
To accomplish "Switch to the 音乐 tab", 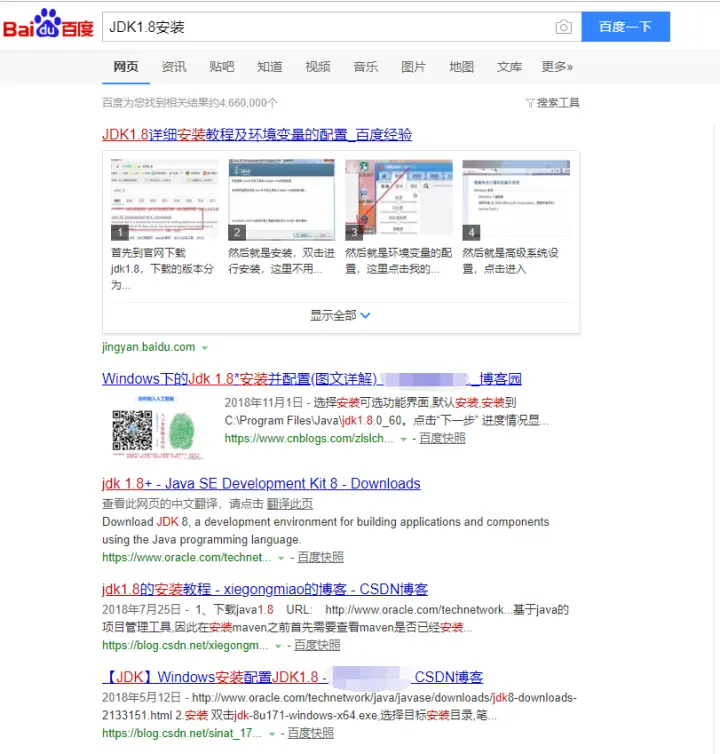I will coord(366,67).
